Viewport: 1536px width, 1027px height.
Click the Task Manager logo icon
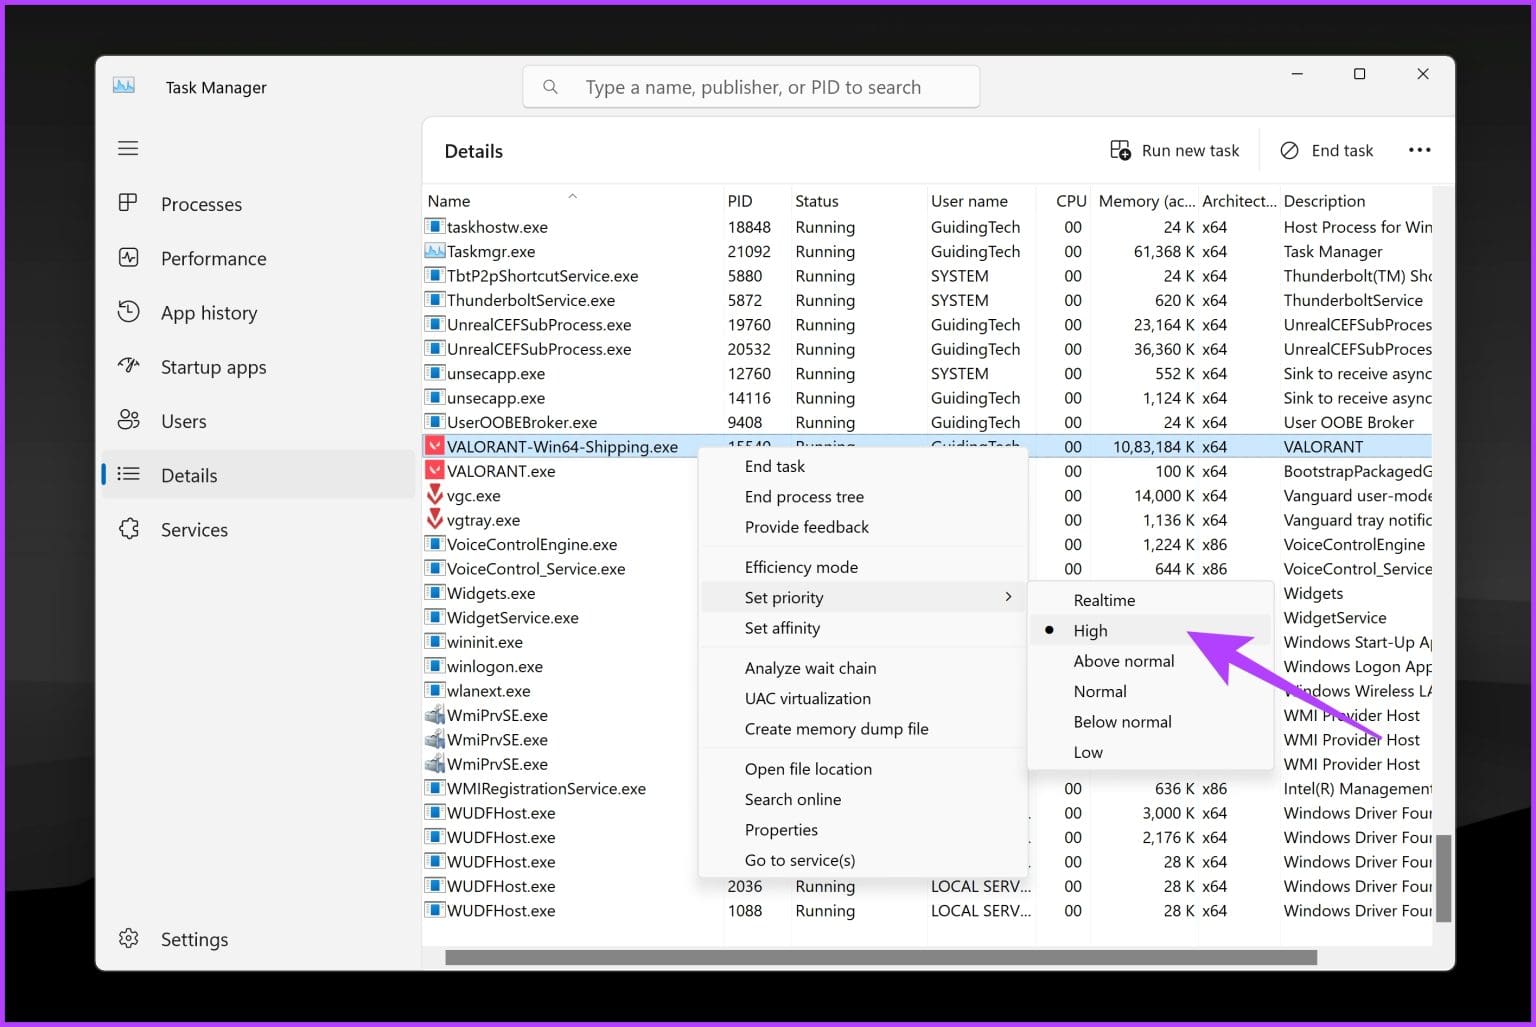(123, 86)
